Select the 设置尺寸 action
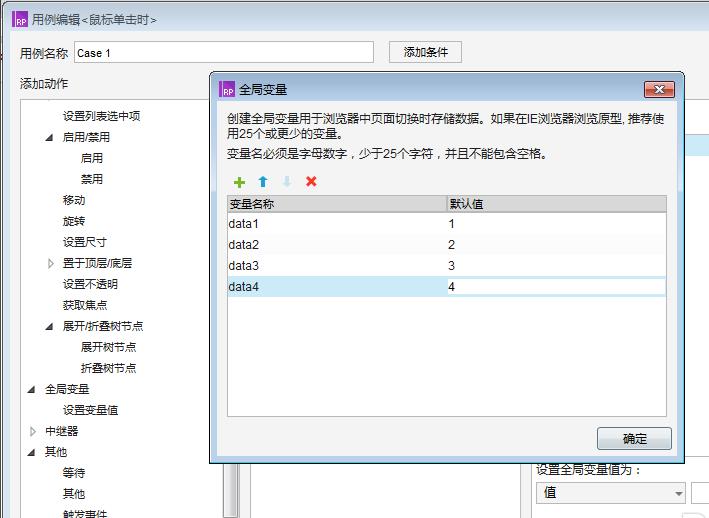The width and height of the screenshot is (709, 518). [85, 242]
